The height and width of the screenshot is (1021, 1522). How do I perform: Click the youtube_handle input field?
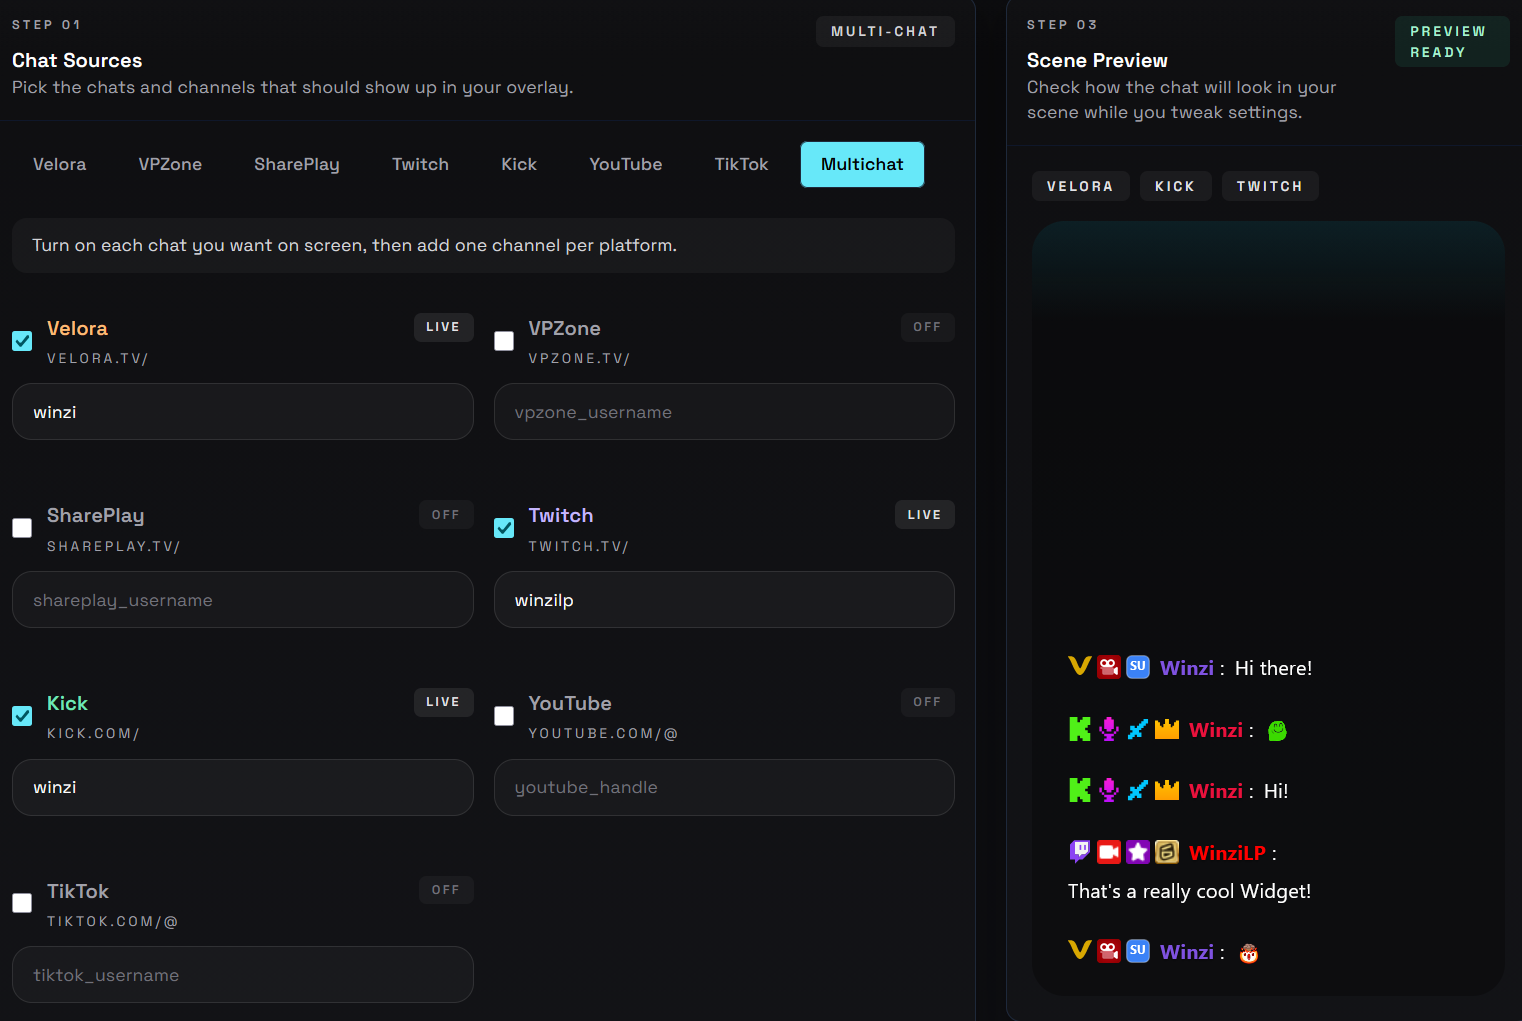pos(724,788)
